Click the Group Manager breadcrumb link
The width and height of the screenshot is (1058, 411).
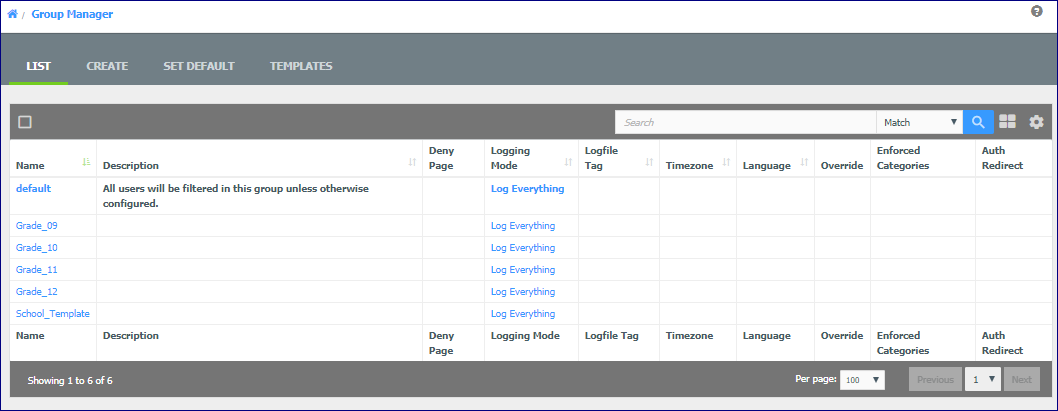tap(72, 13)
